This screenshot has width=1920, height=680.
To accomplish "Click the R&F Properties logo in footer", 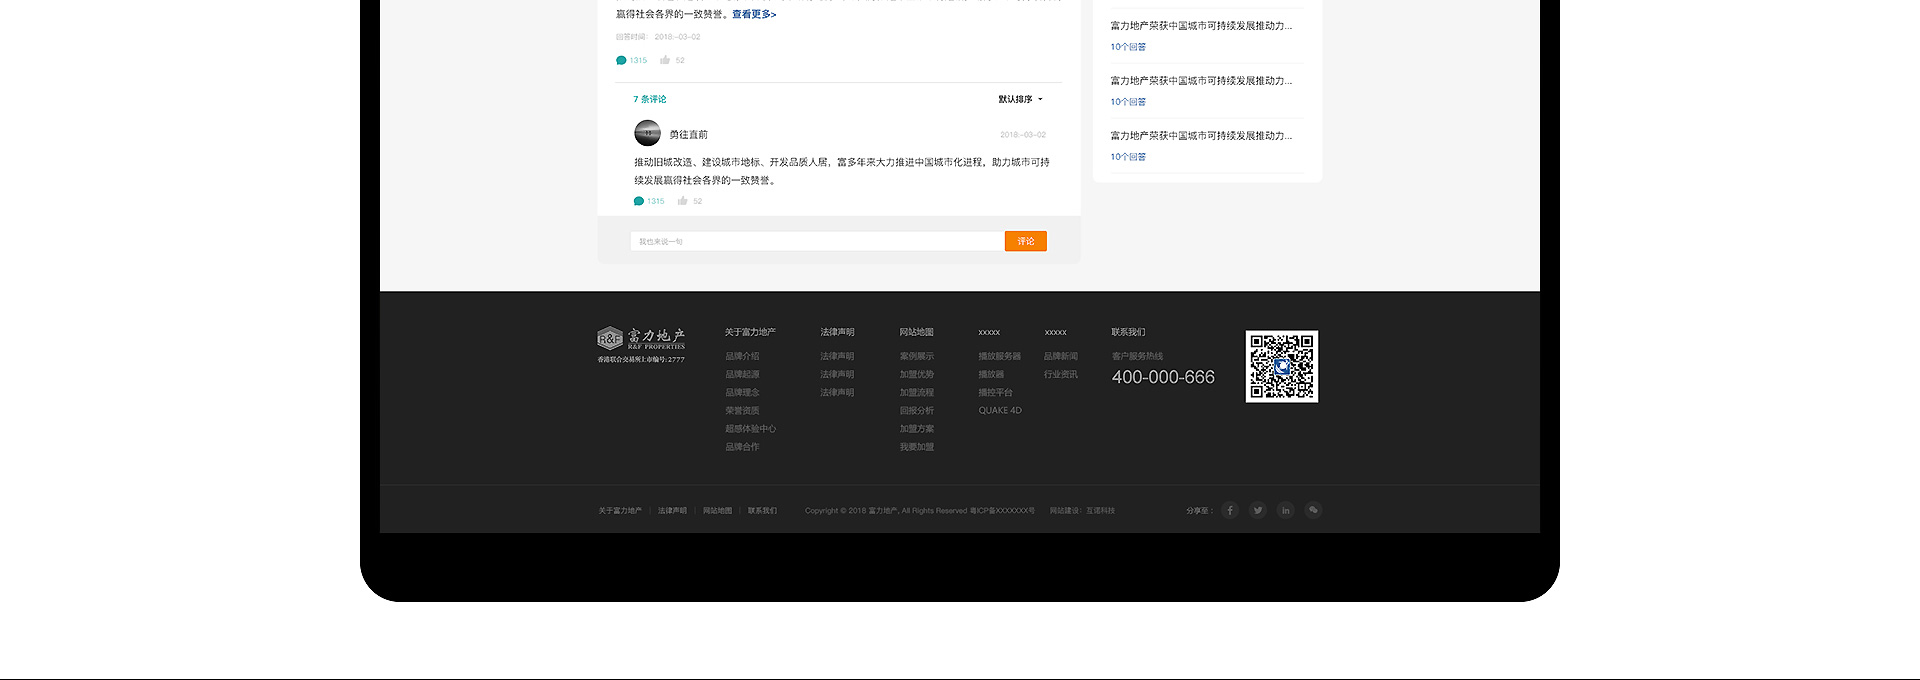I will pos(641,339).
